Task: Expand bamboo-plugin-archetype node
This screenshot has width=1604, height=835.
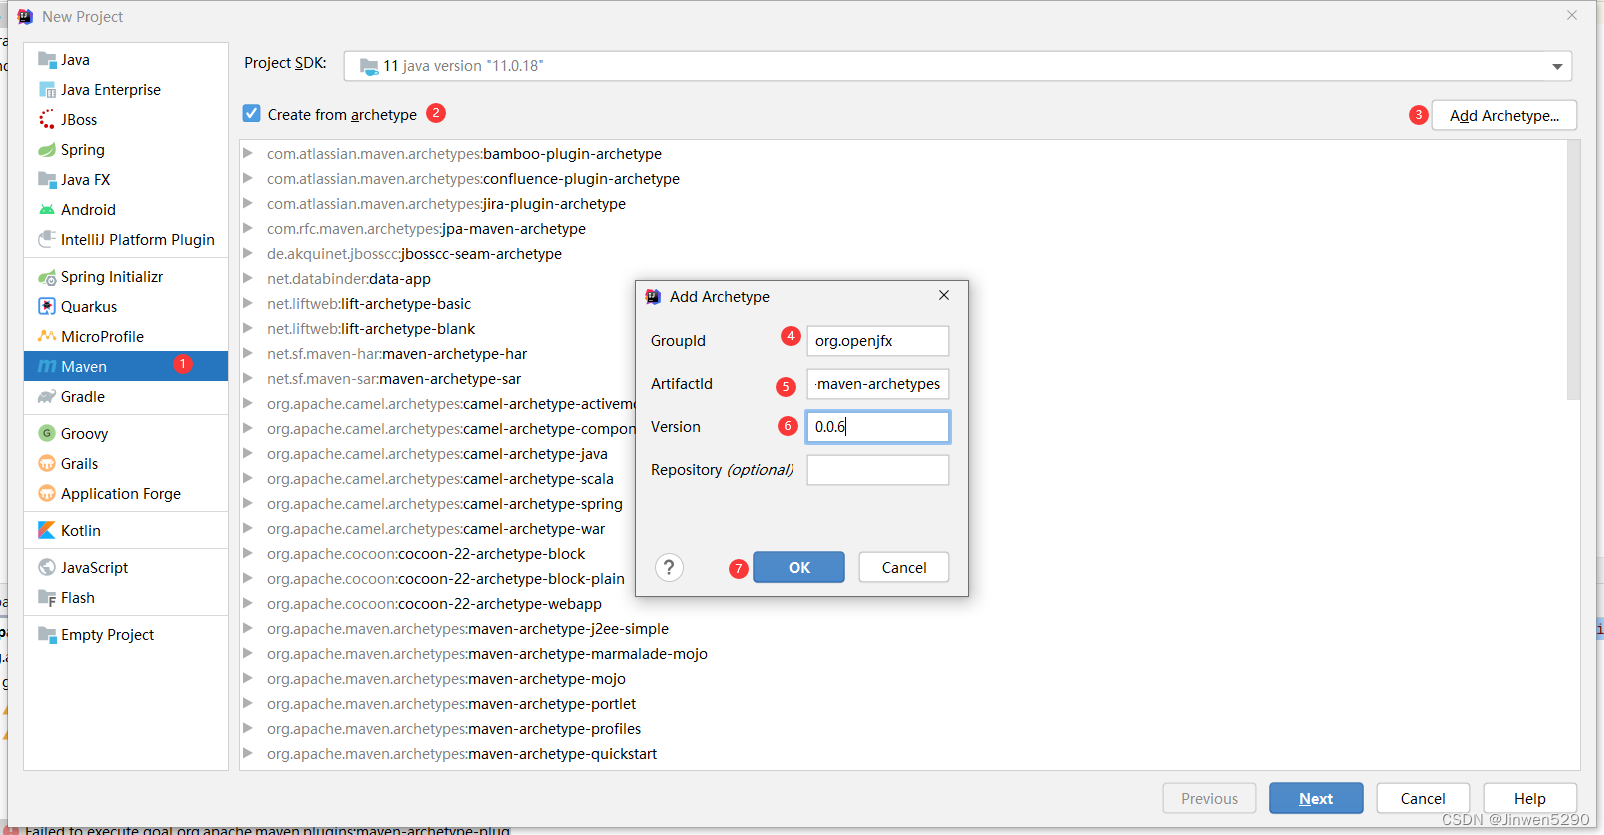Action: click(x=248, y=153)
